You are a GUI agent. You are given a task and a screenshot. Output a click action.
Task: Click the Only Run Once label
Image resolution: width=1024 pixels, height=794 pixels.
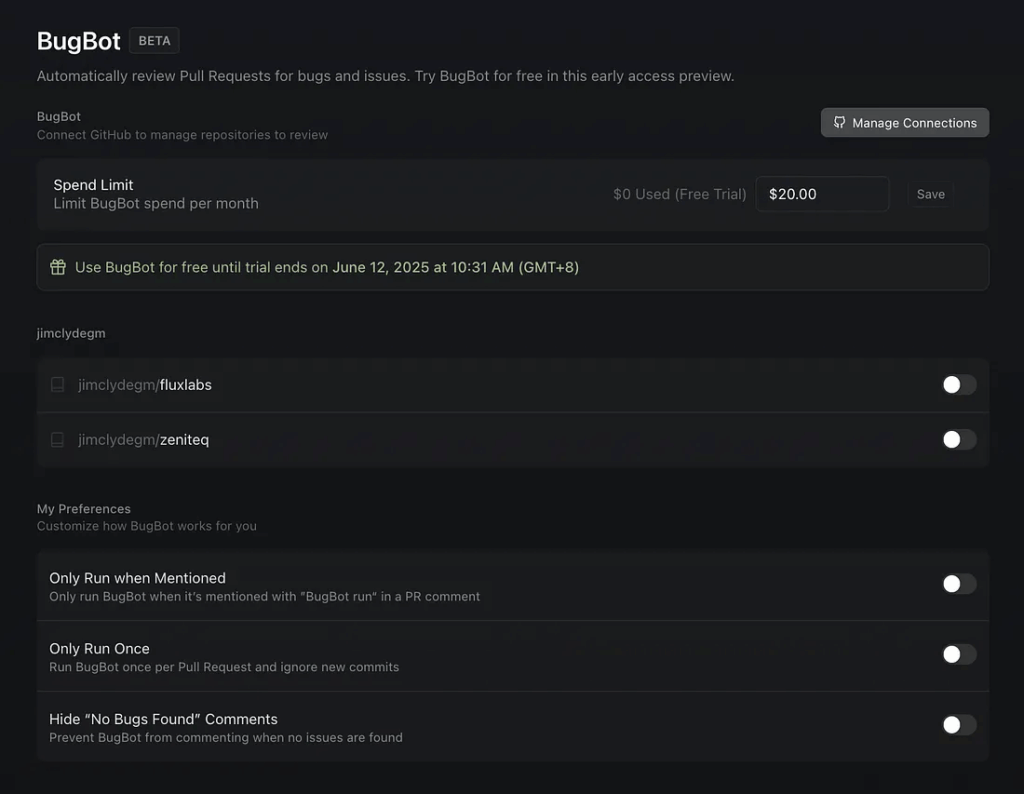[x=99, y=648]
